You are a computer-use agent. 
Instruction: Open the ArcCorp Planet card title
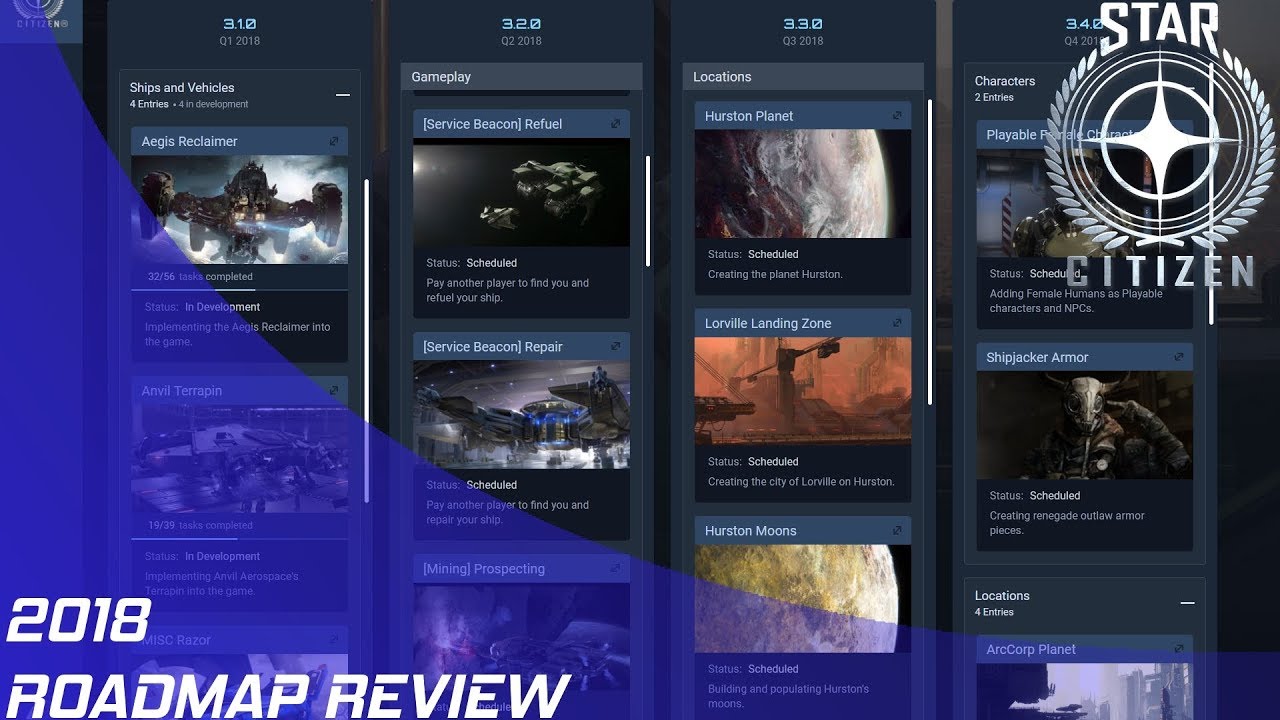tap(1031, 649)
